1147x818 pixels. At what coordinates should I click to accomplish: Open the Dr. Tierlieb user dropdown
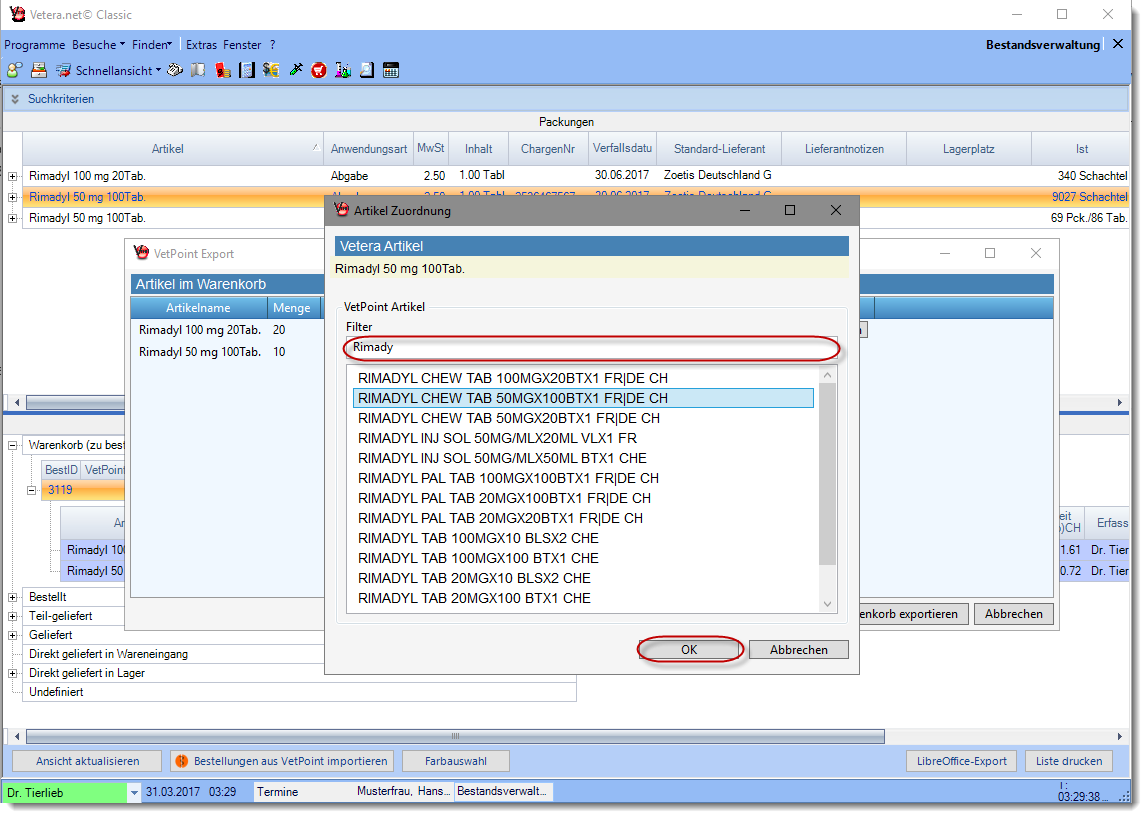(x=134, y=792)
